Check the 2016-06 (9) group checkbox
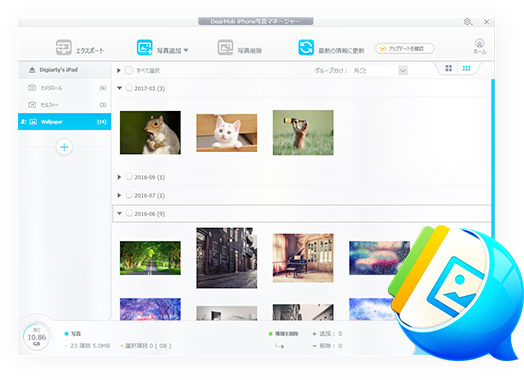The width and height of the screenshot is (524, 380). tap(129, 213)
